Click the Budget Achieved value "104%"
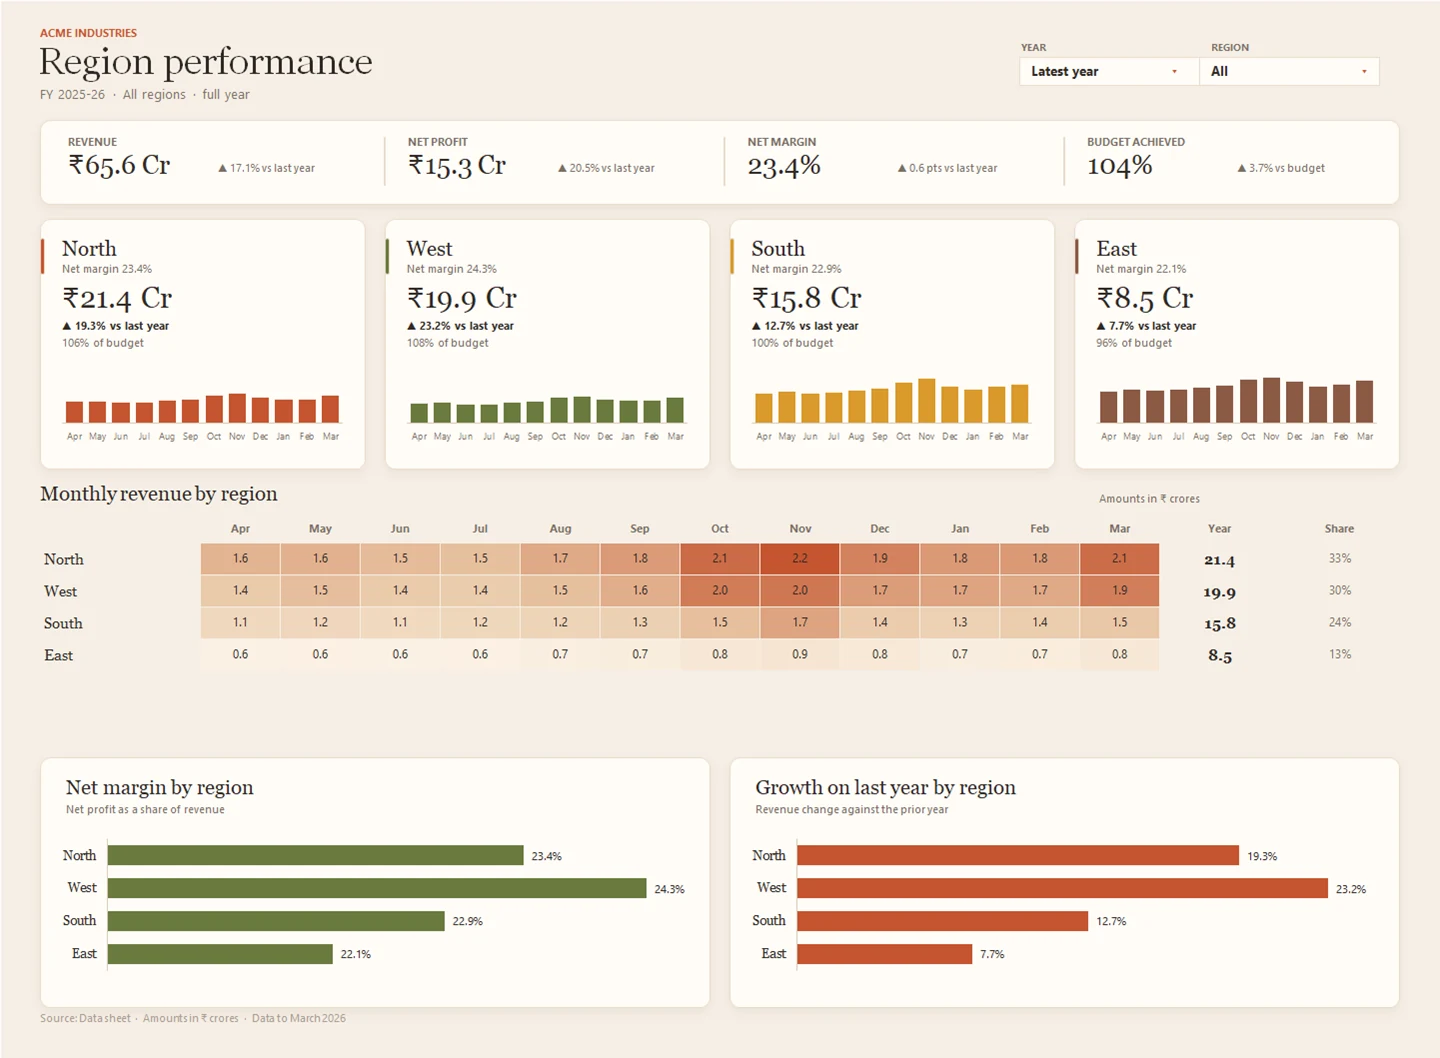The height and width of the screenshot is (1058, 1440). (1120, 166)
